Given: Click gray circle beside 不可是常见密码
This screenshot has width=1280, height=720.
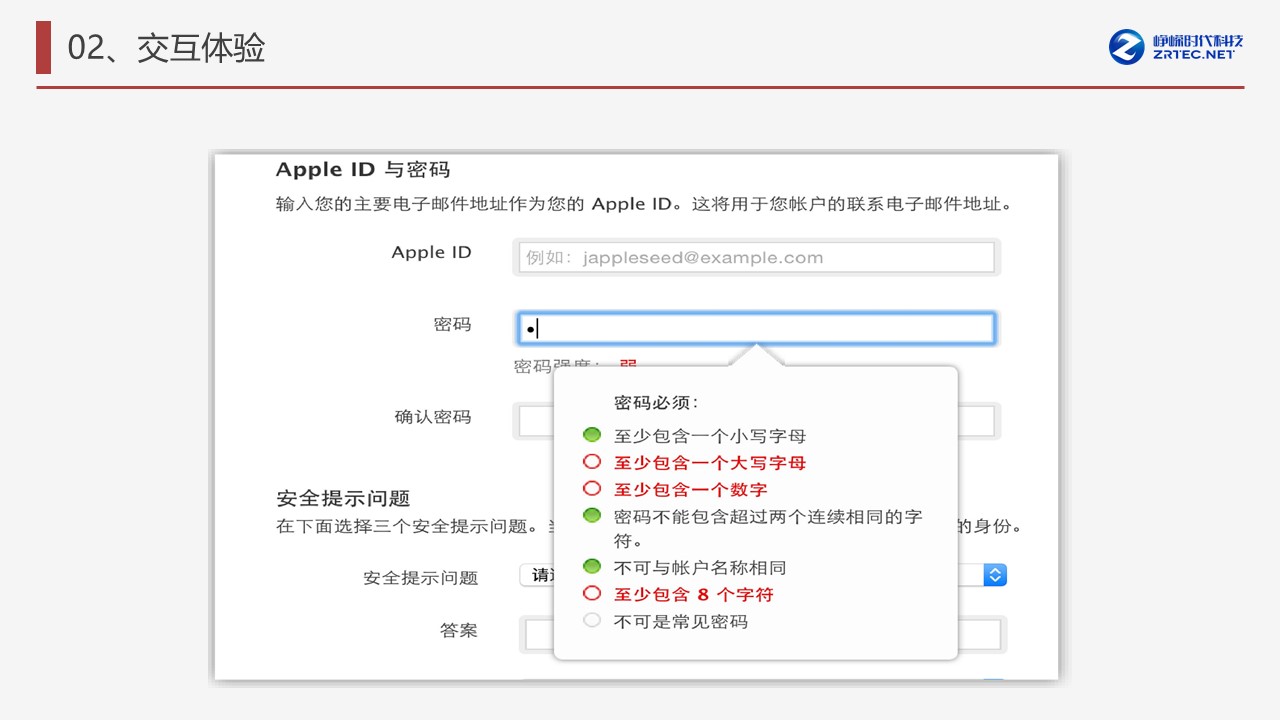Looking at the screenshot, I should tap(592, 621).
